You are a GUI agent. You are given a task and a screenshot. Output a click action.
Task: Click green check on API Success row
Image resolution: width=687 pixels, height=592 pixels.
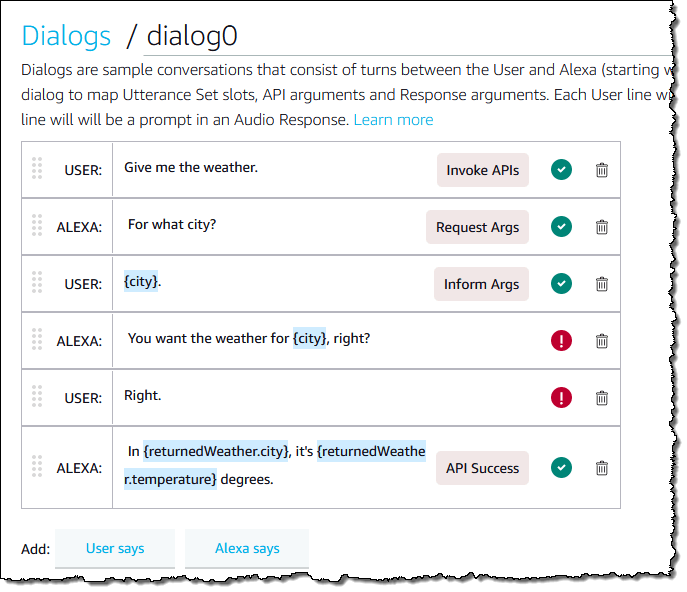[562, 467]
